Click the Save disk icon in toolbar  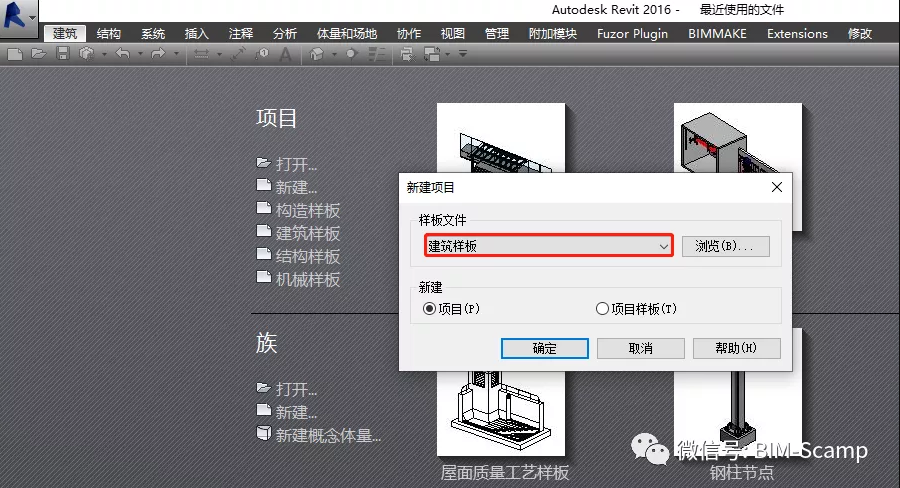(63, 54)
